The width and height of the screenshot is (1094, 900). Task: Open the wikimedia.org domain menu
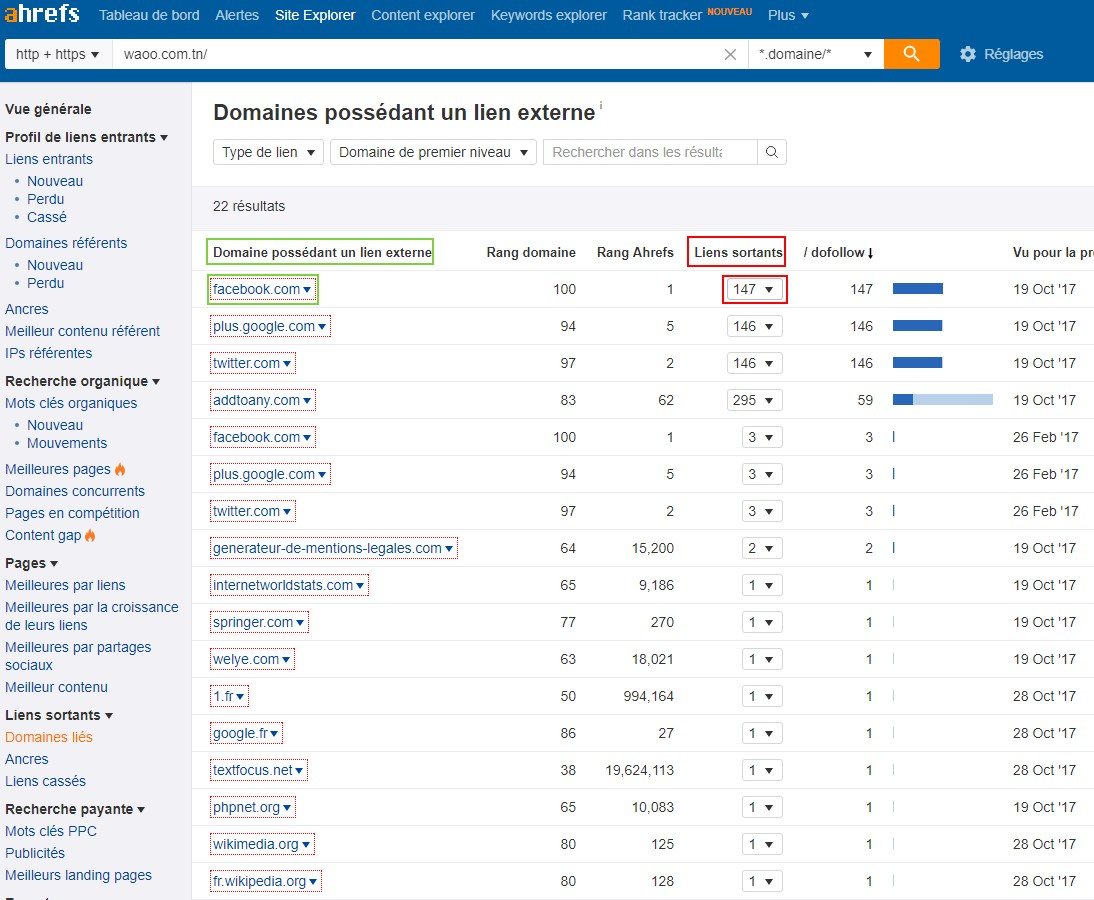tap(262, 844)
